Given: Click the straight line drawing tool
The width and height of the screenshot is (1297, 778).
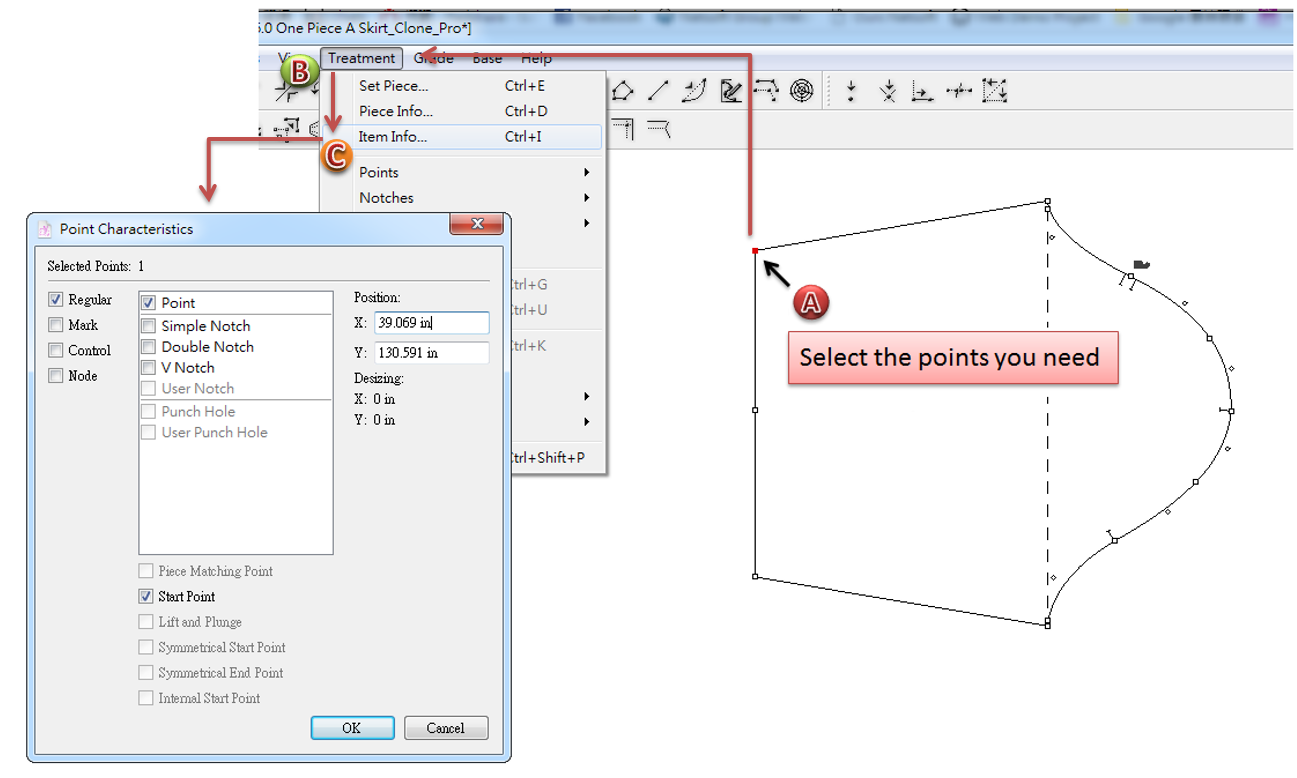Looking at the screenshot, I should pos(657,92).
